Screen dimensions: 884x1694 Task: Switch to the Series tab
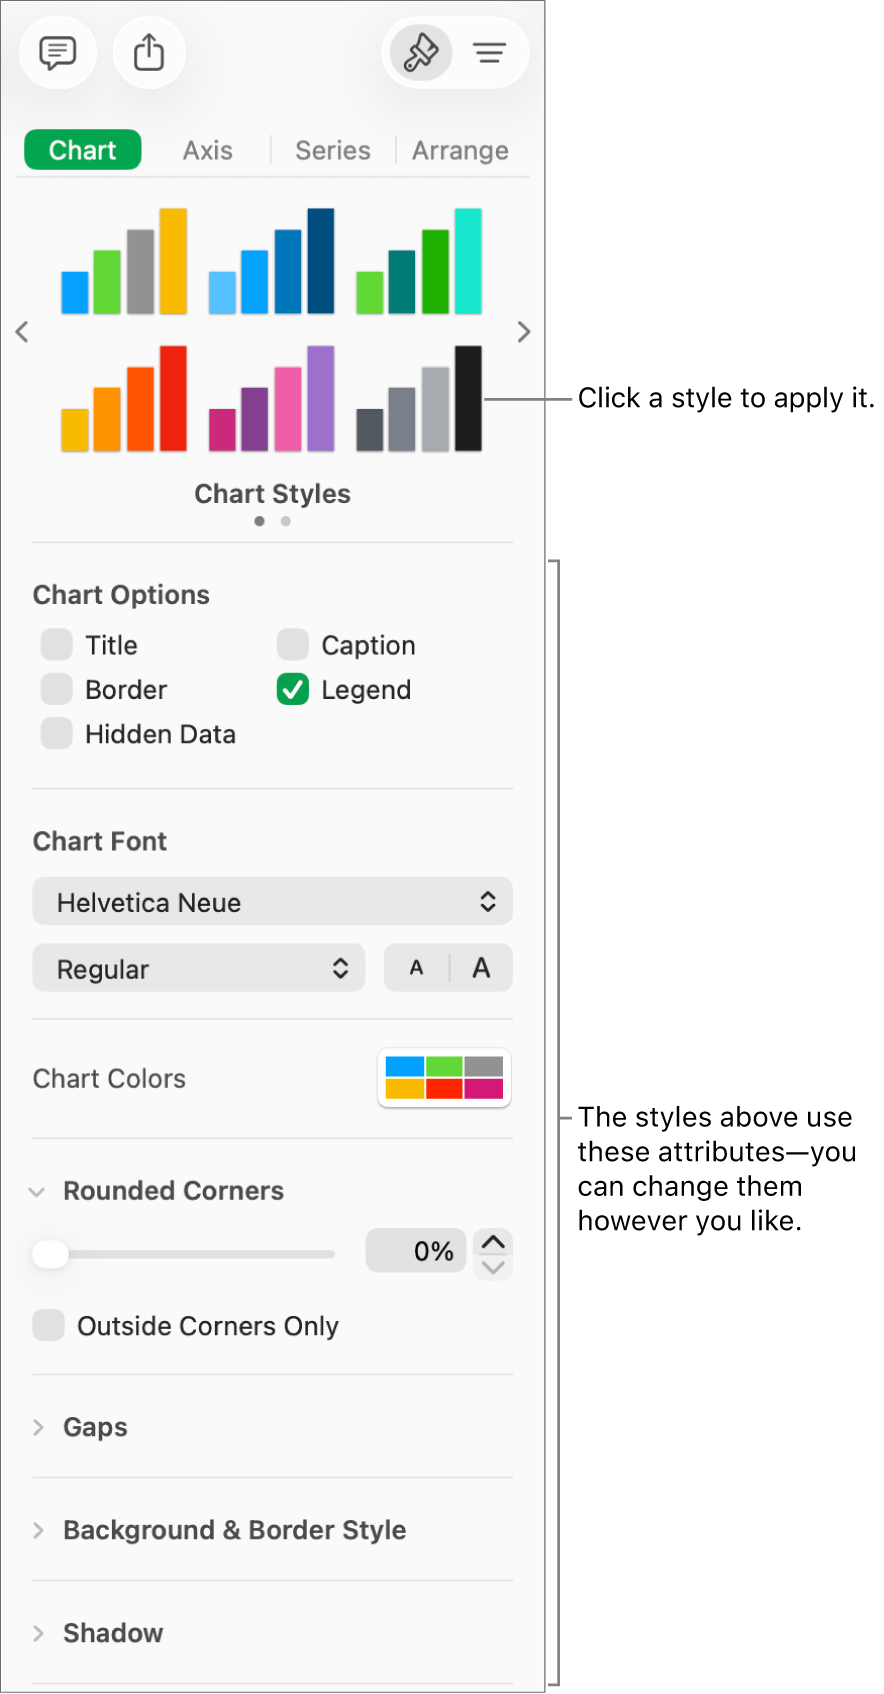click(332, 149)
